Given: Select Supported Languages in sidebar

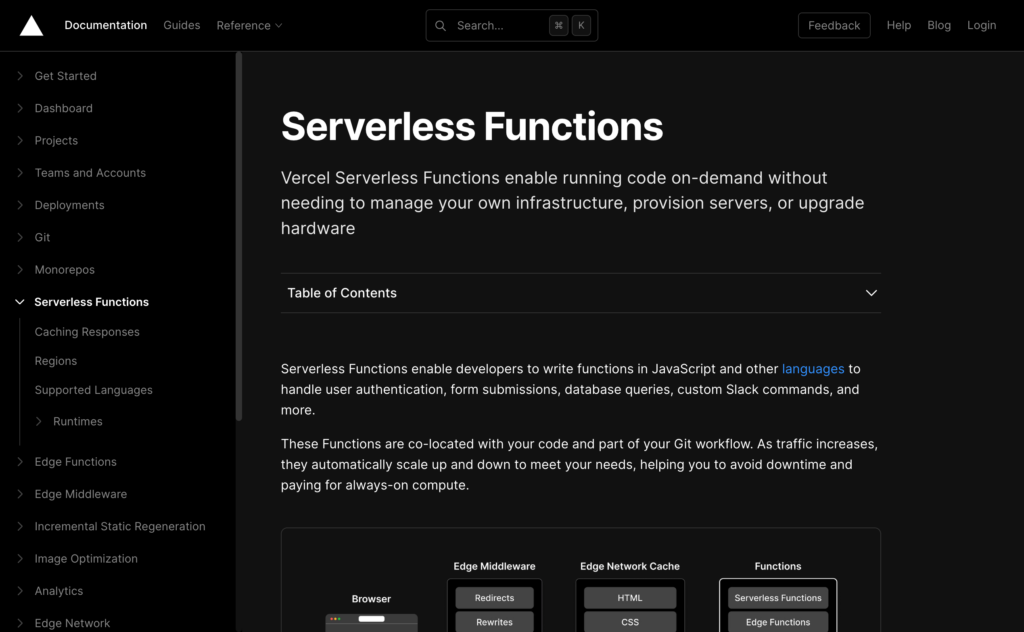Looking at the screenshot, I should pyautogui.click(x=93, y=390).
